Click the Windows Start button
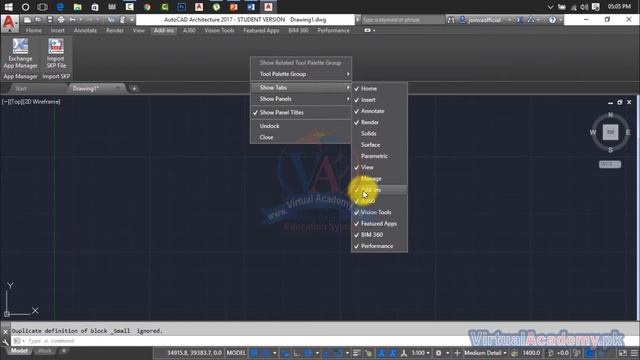Image resolution: width=640 pixels, height=360 pixels. (8, 7)
